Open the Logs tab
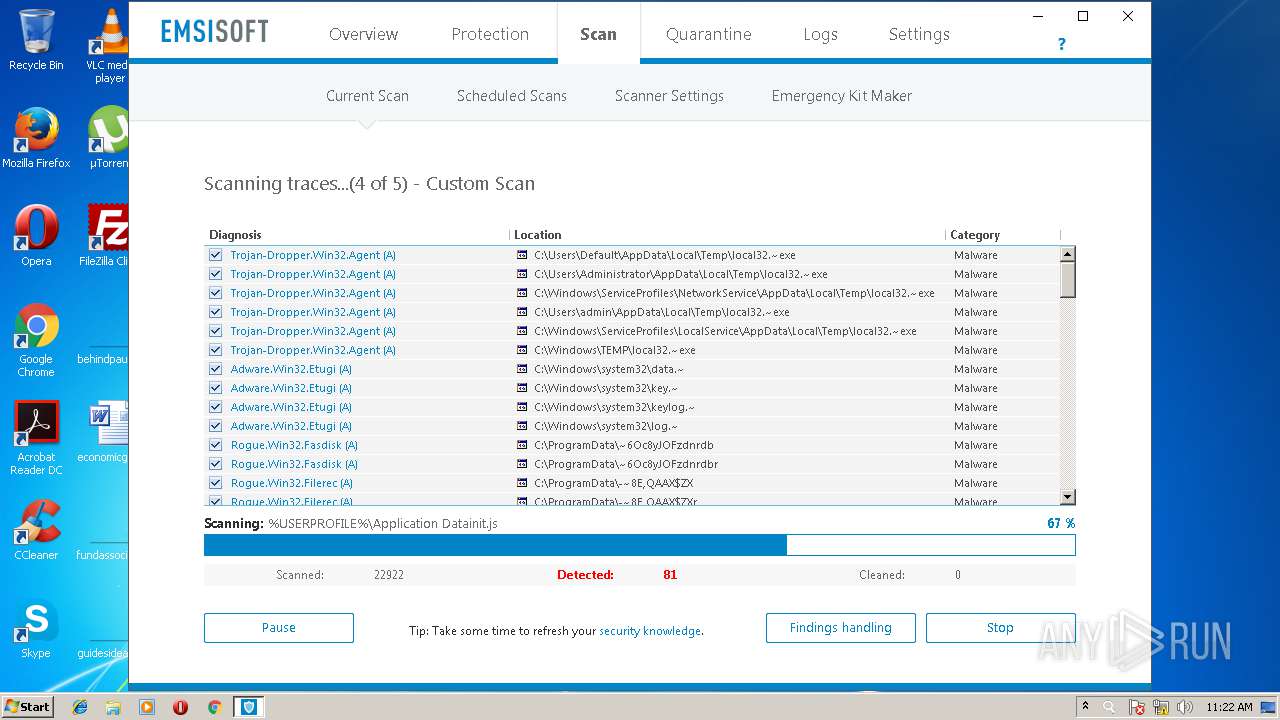1280x720 pixels. [x=820, y=34]
